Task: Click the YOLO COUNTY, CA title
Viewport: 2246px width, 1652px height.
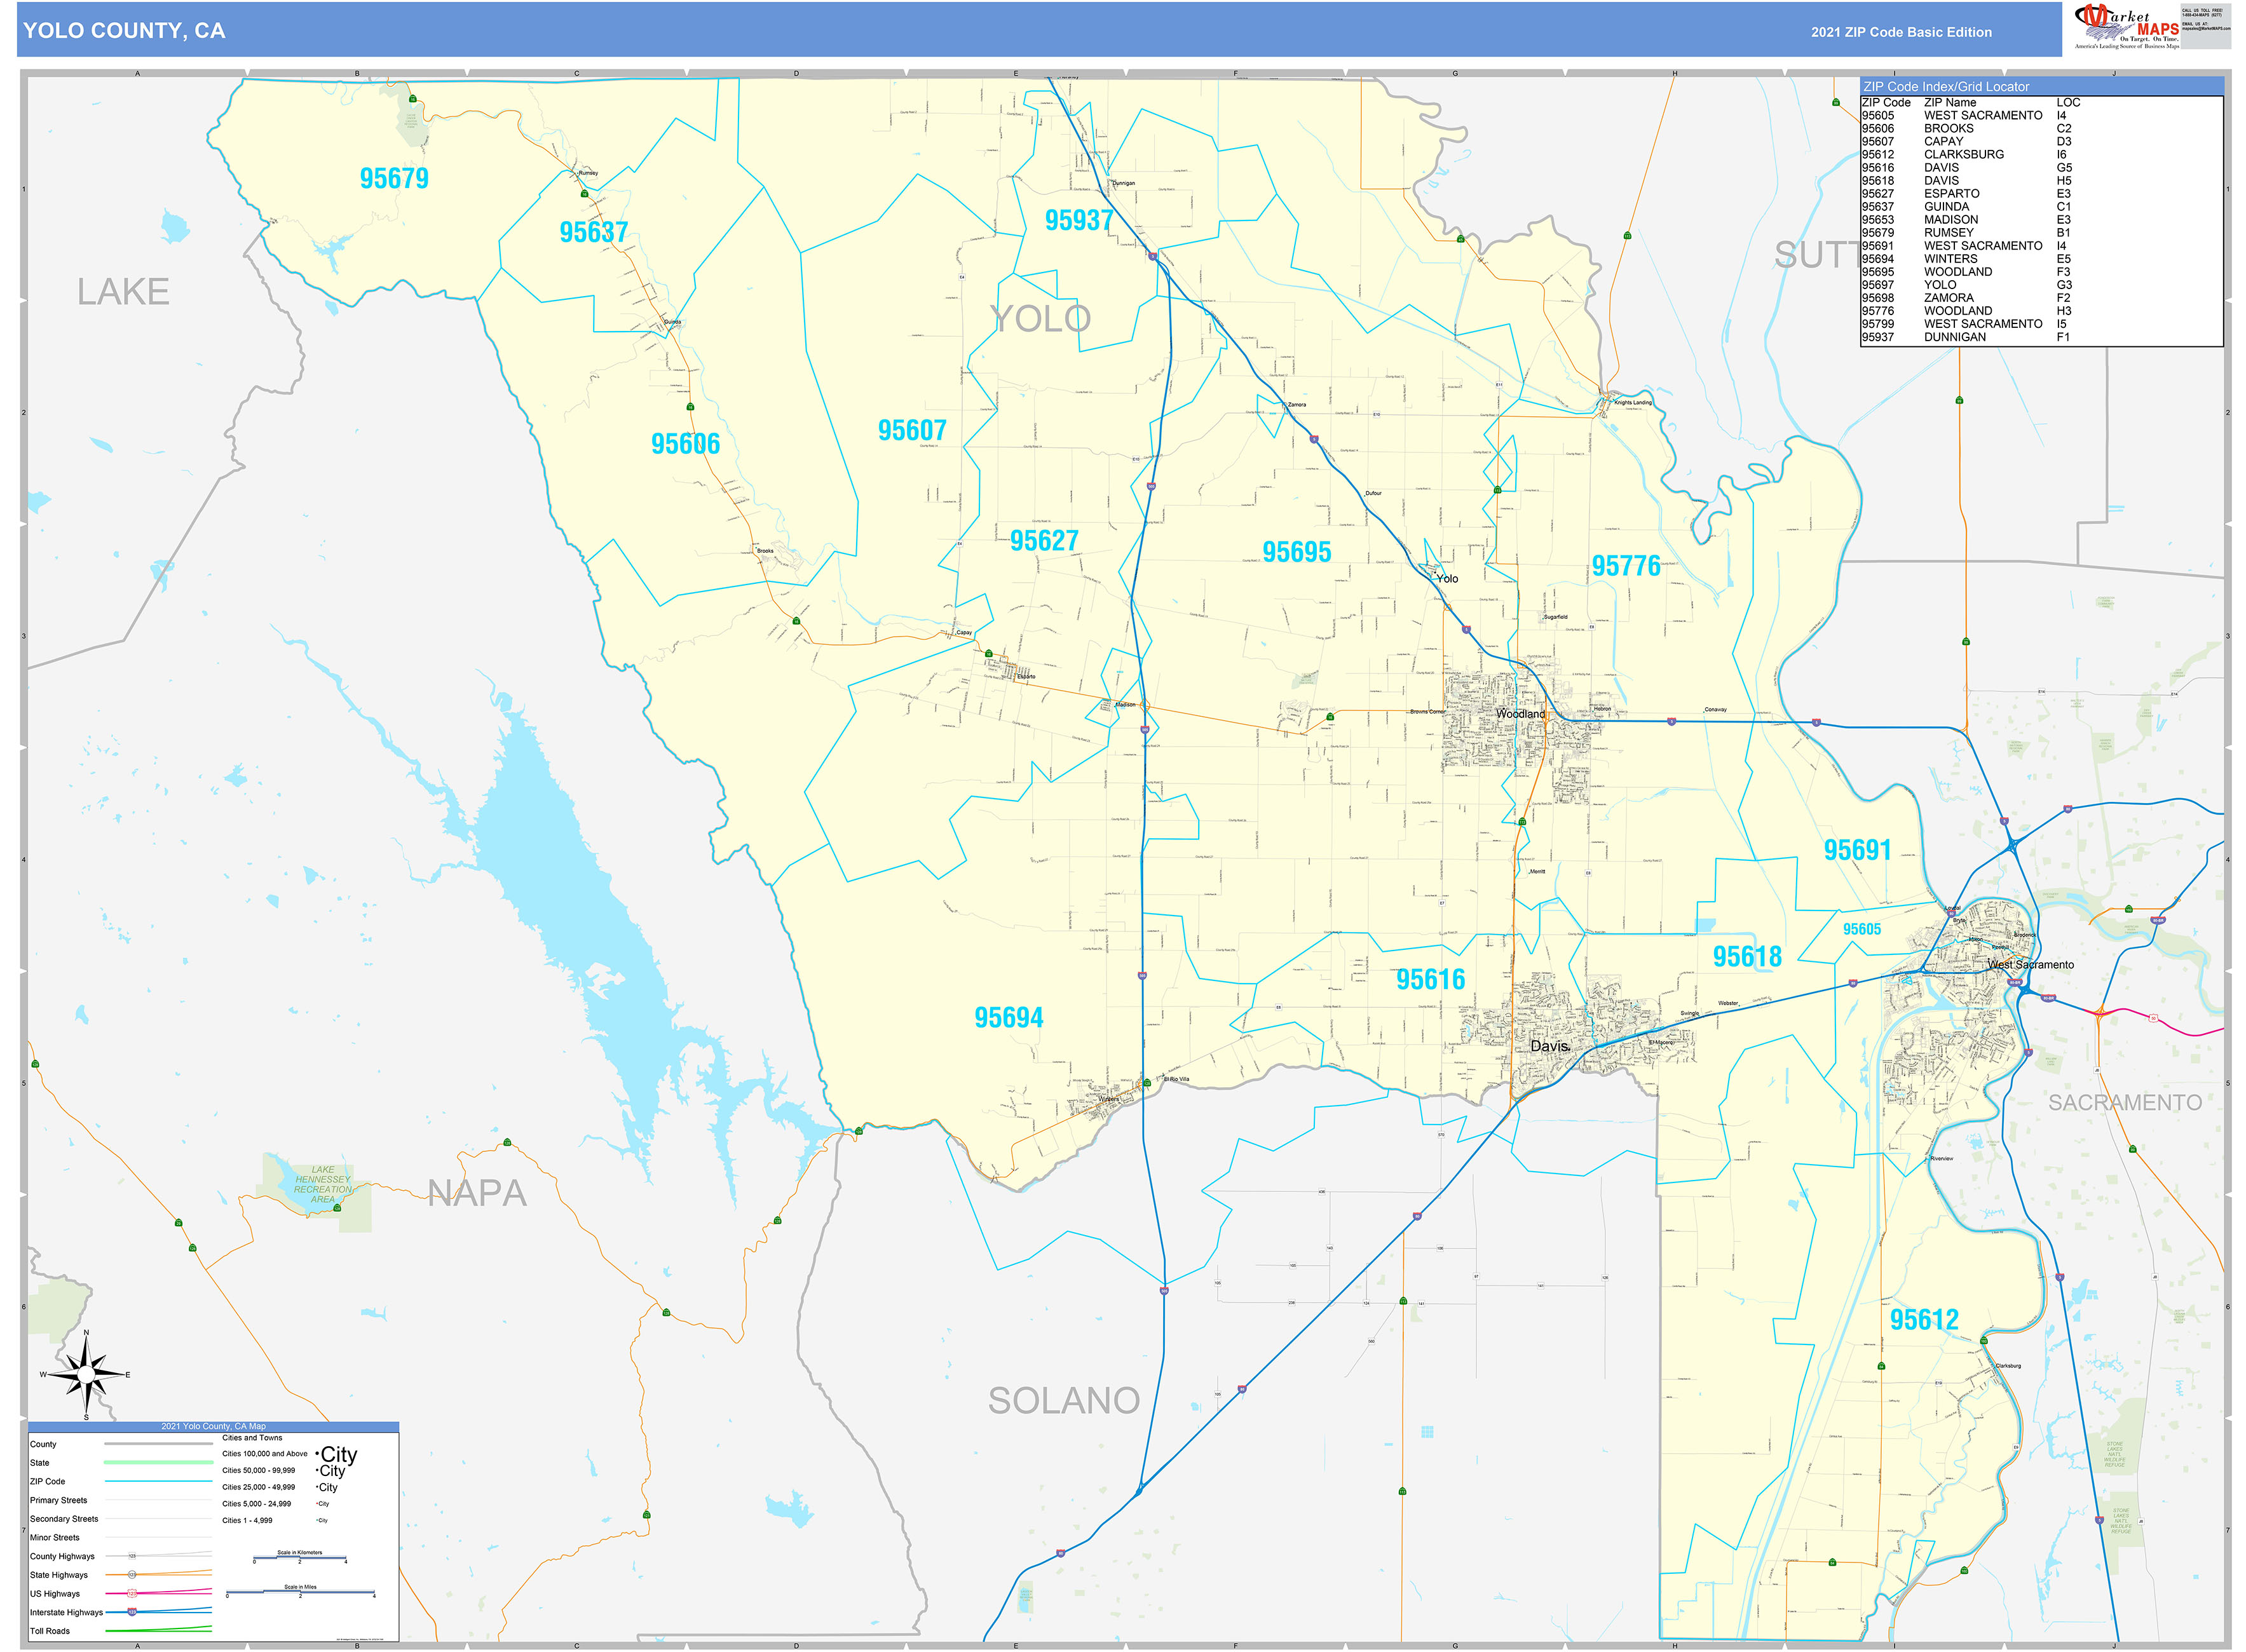Action: (124, 31)
